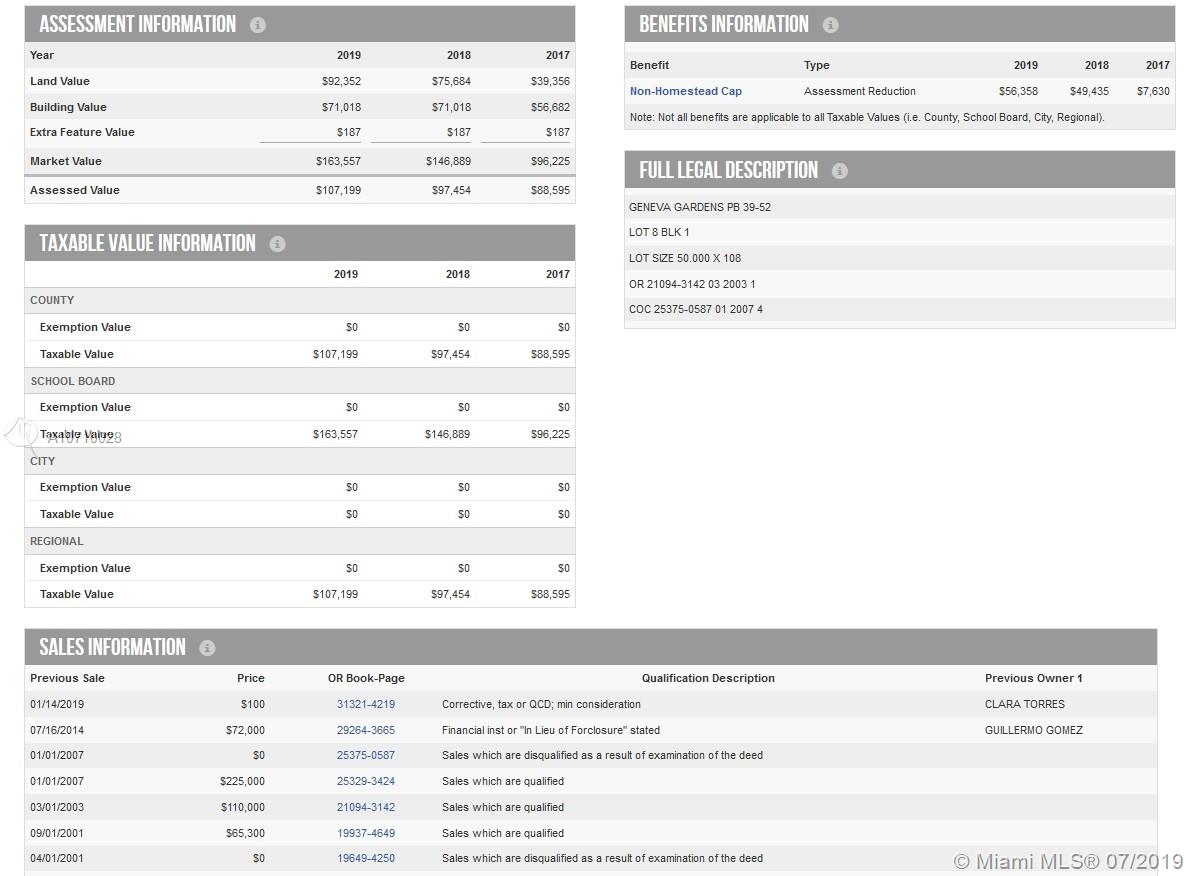Select the 2019 Assessed Value $107,199 cell
This screenshot has height=876, width=1187.
pyautogui.click(x=338, y=190)
